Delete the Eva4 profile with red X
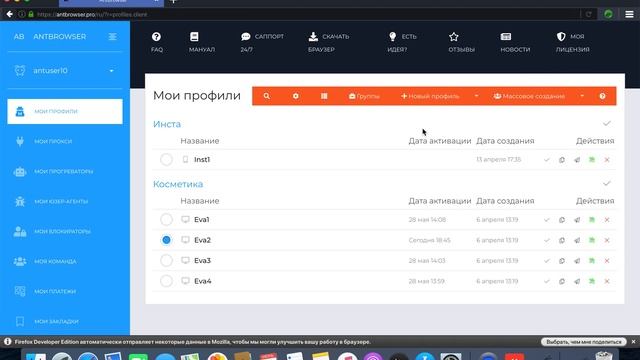Image resolution: width=640 pixels, height=360 pixels. pos(607,281)
